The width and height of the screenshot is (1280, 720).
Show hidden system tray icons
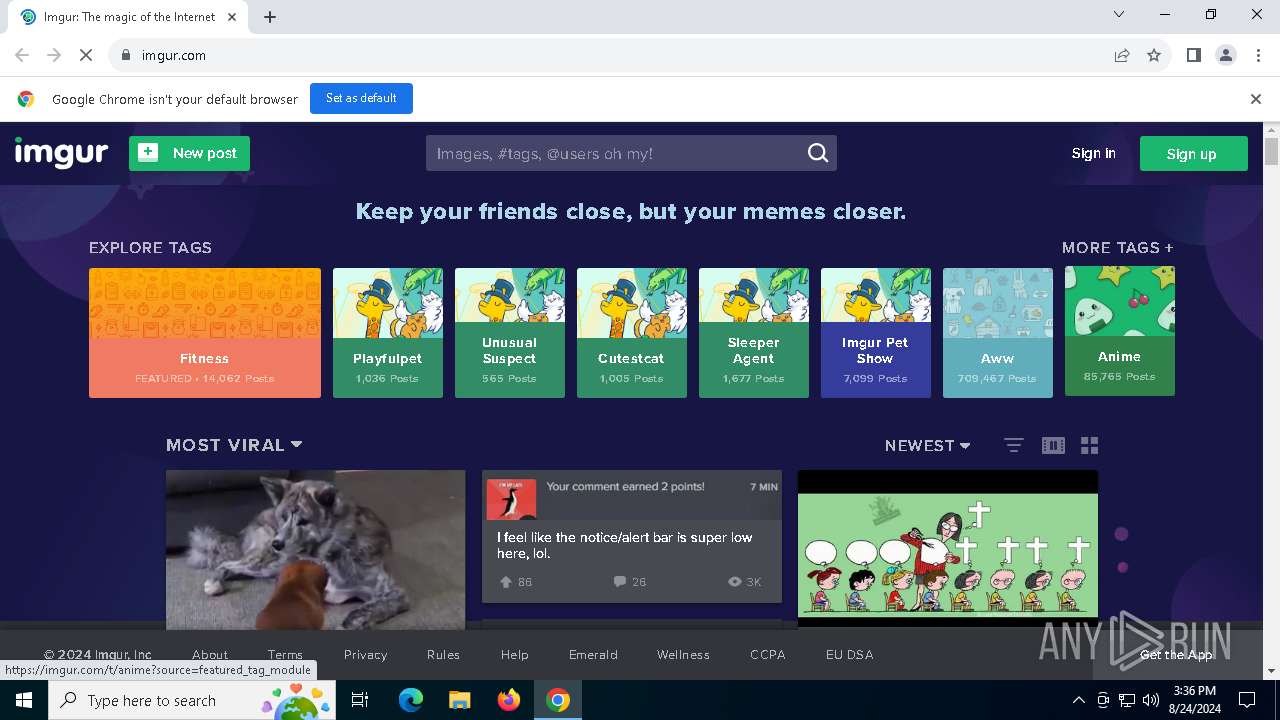coord(1078,700)
